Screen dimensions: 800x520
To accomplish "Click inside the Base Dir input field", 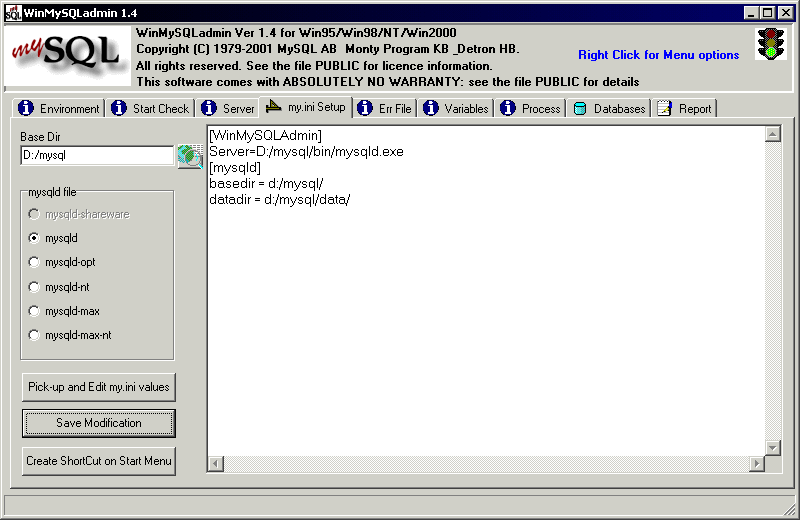I will 97,155.
